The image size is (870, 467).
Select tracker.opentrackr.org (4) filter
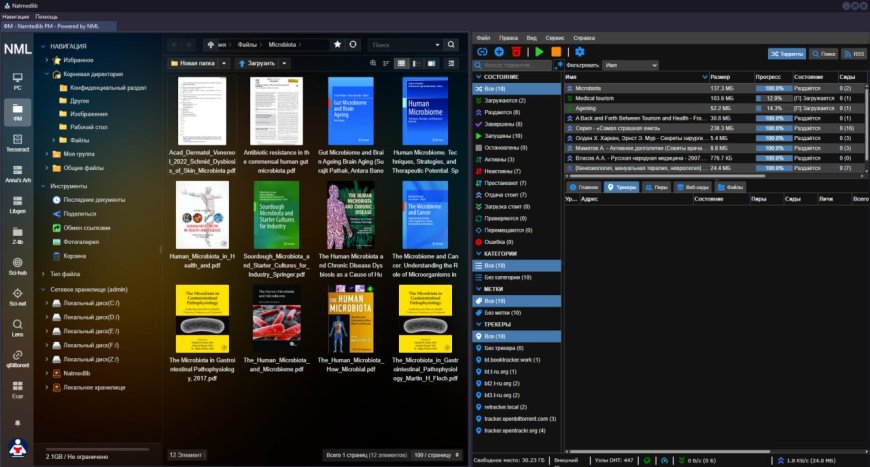click(x=514, y=430)
